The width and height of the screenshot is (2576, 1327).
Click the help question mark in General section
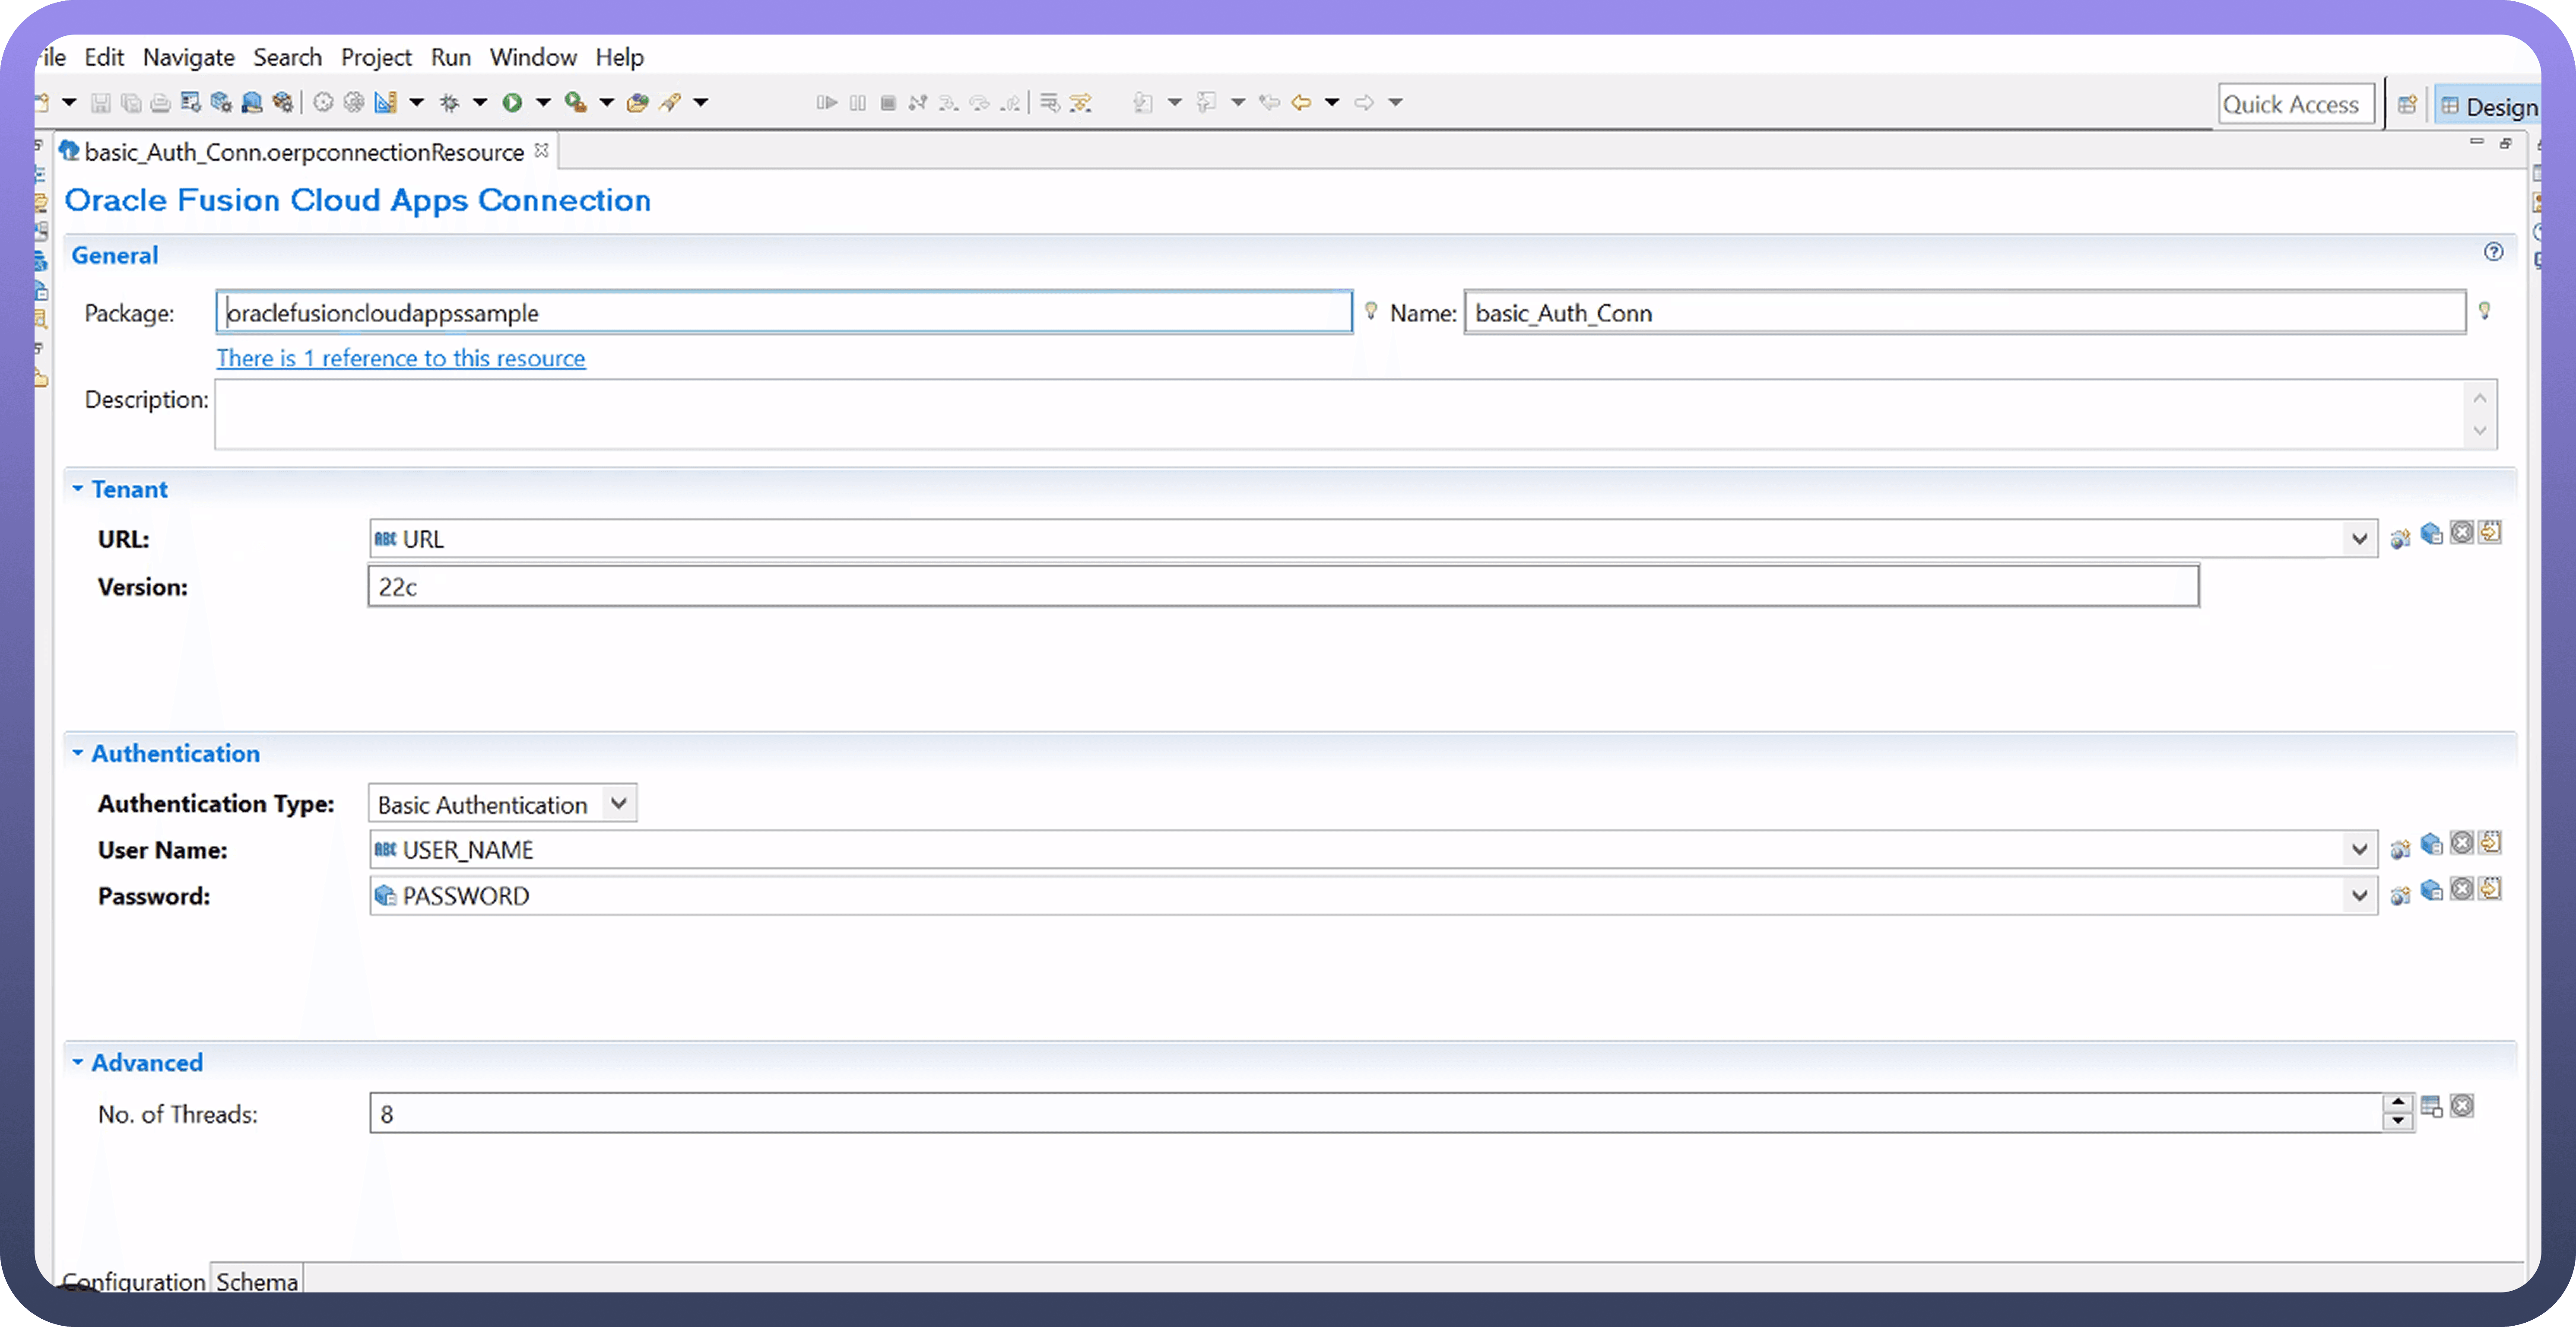pyautogui.click(x=2493, y=252)
